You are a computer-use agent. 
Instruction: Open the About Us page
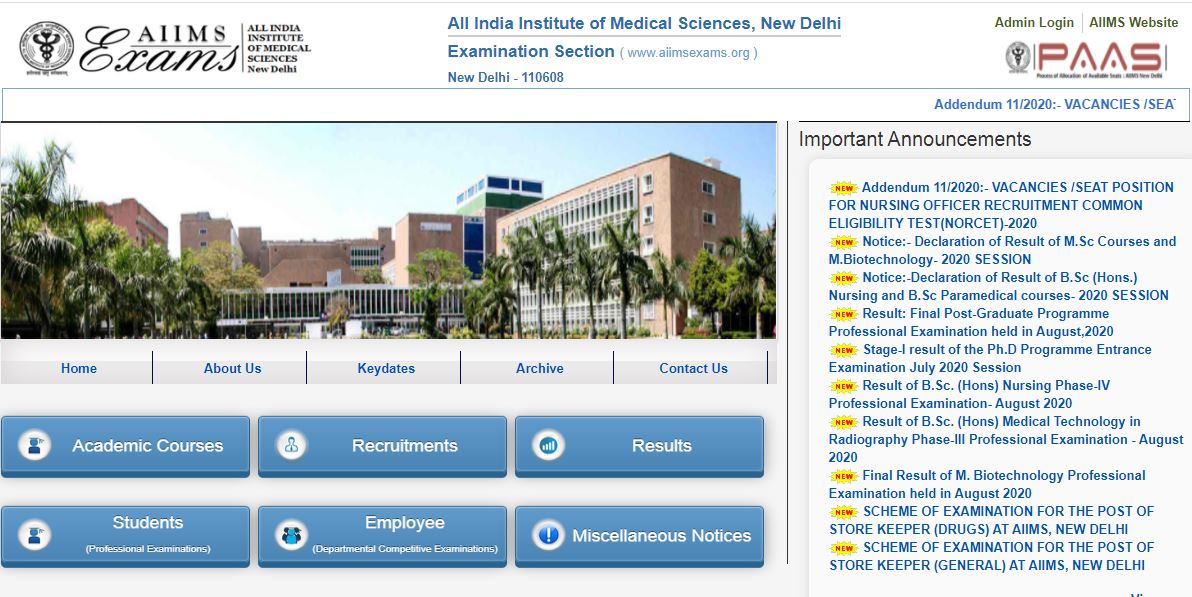[233, 368]
